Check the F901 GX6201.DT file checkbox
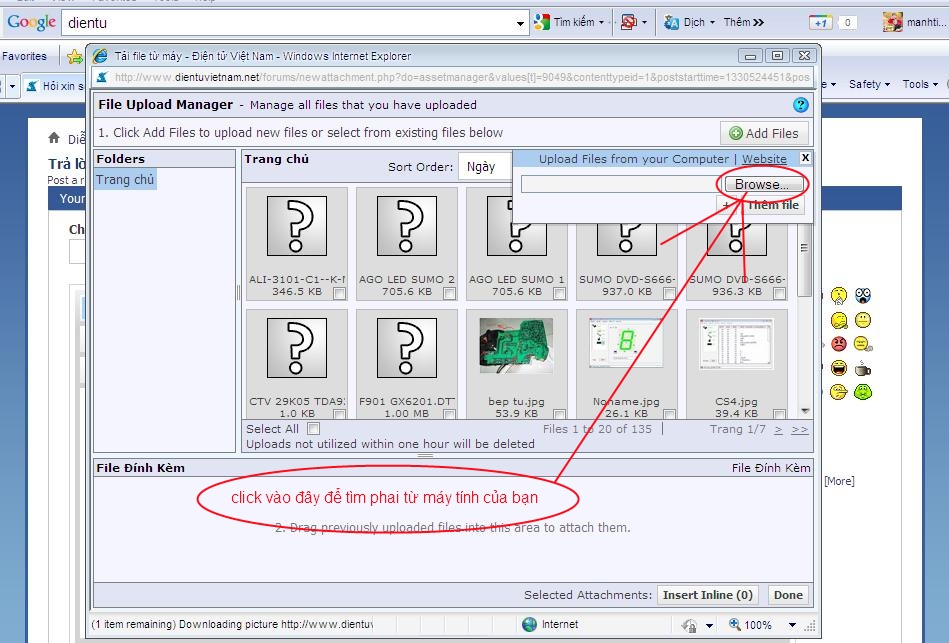 tap(449, 415)
